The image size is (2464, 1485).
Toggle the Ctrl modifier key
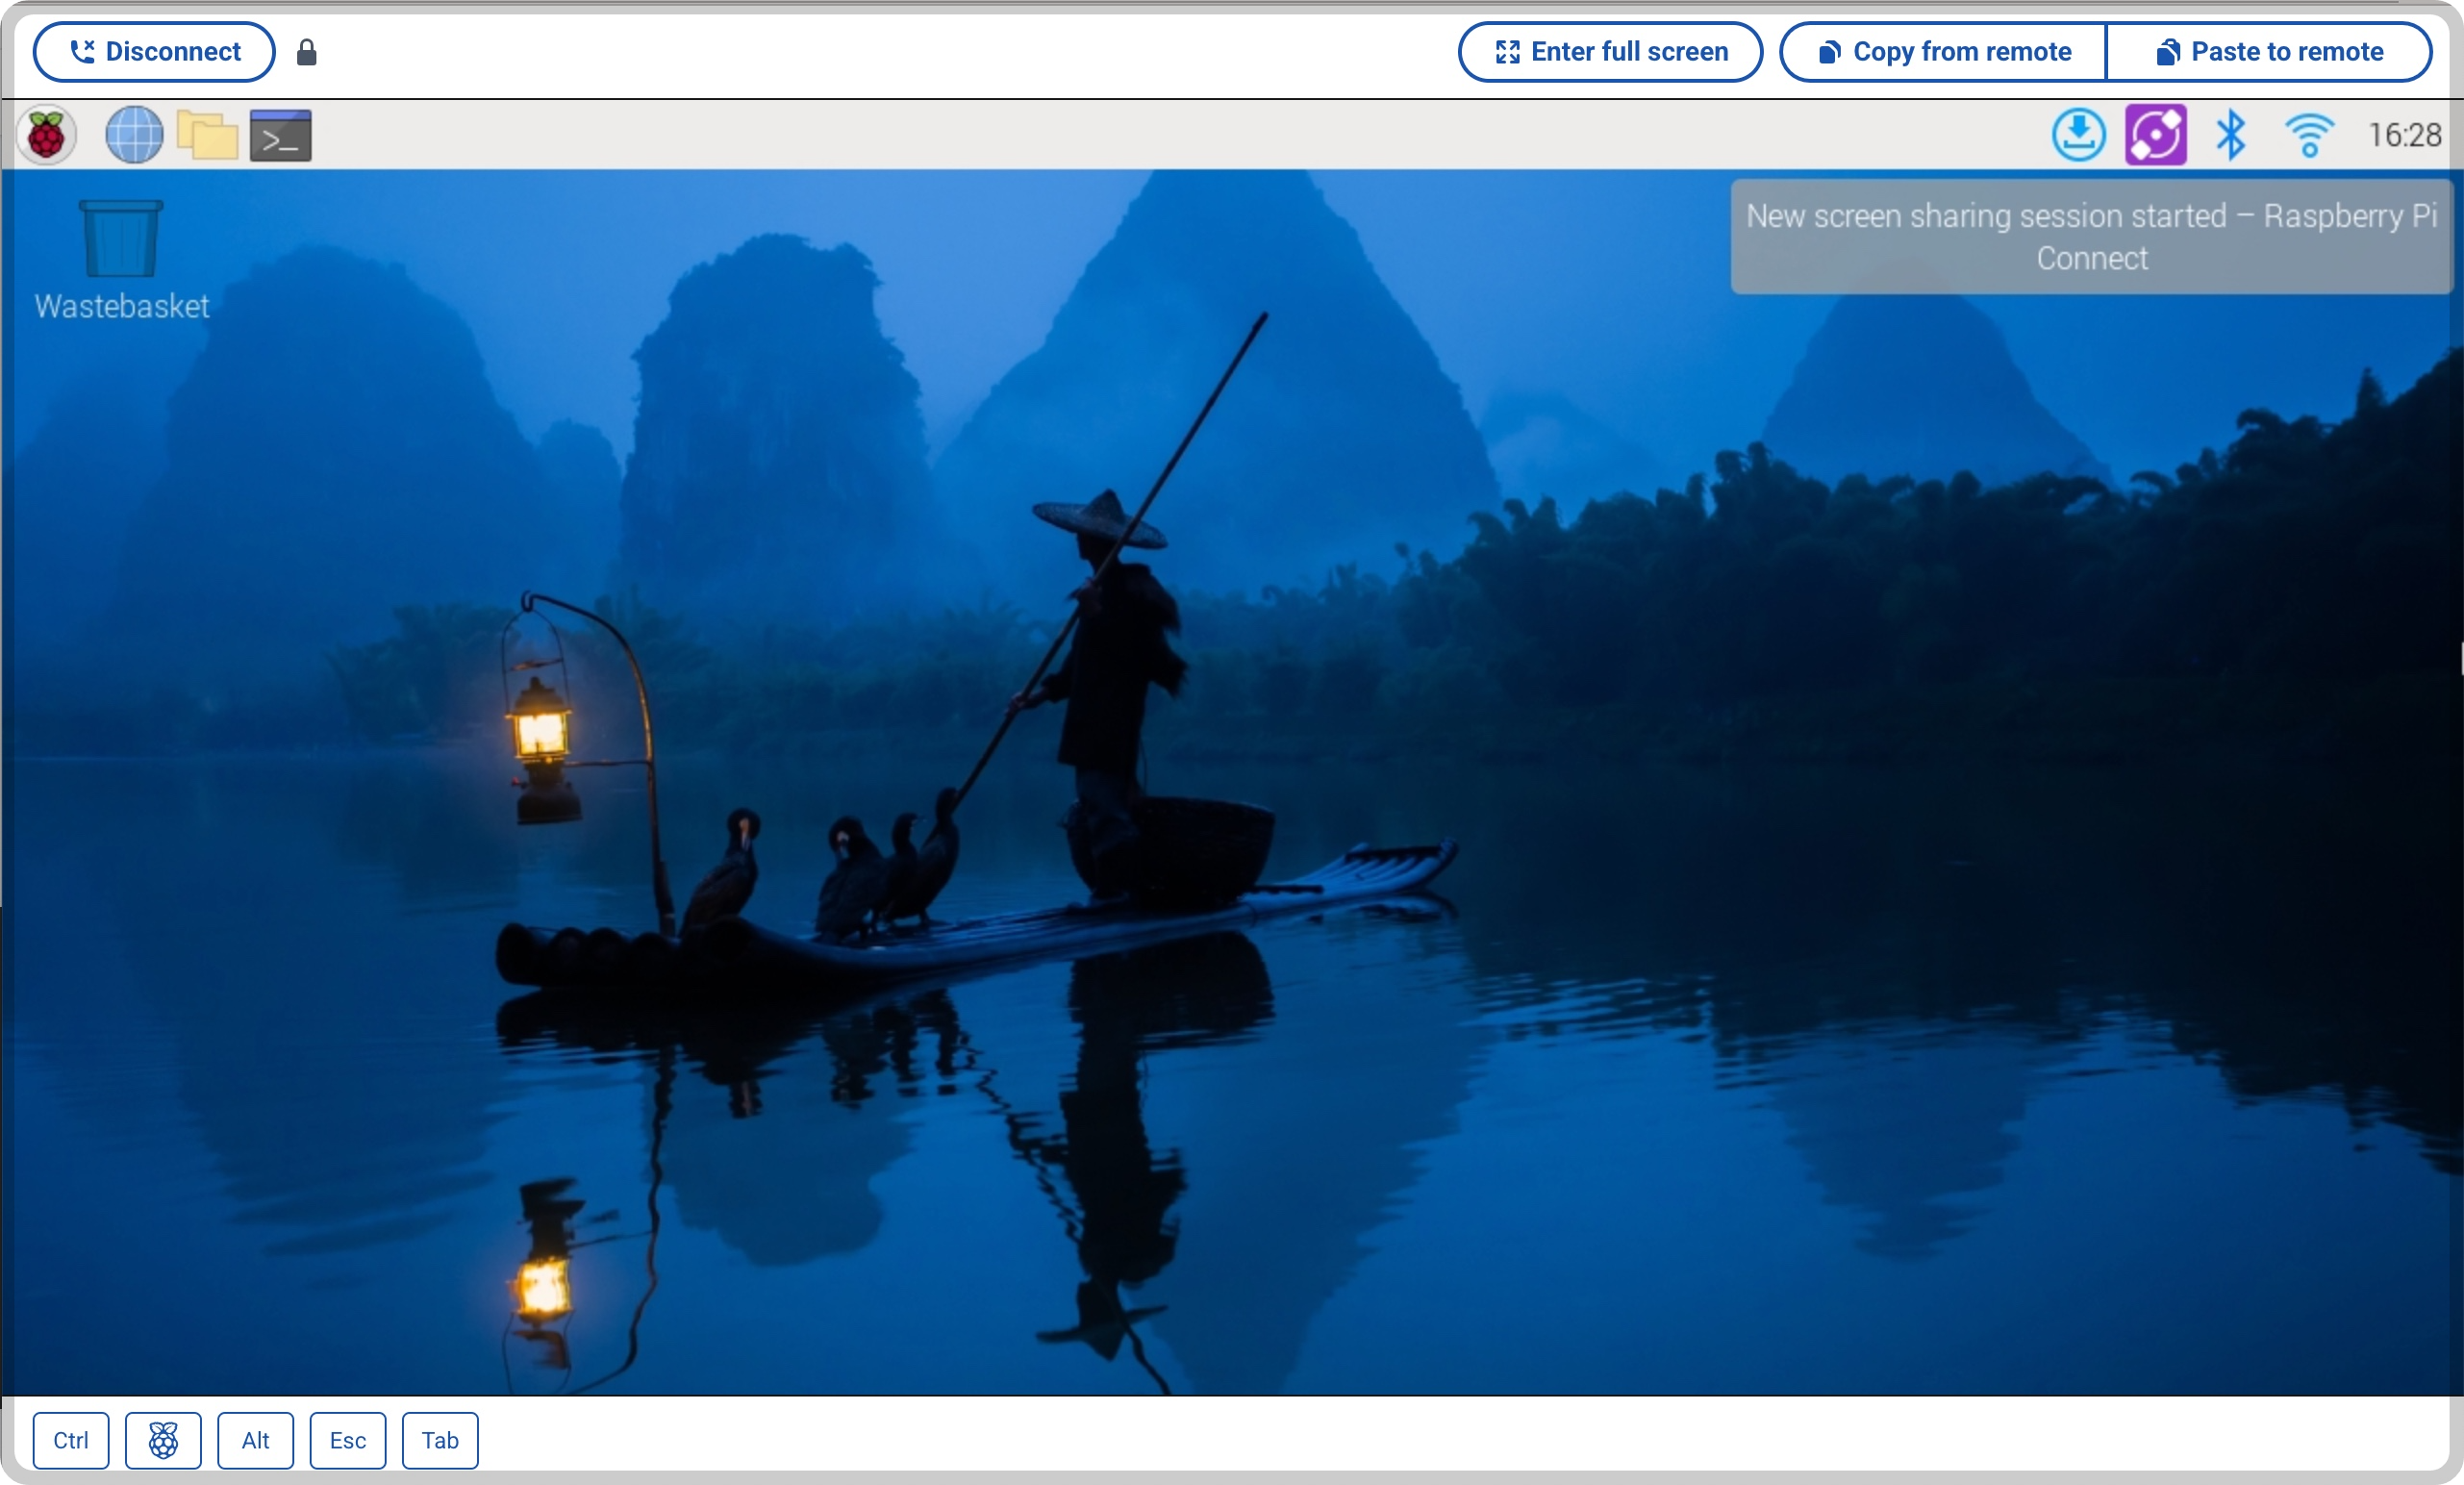(x=70, y=1440)
